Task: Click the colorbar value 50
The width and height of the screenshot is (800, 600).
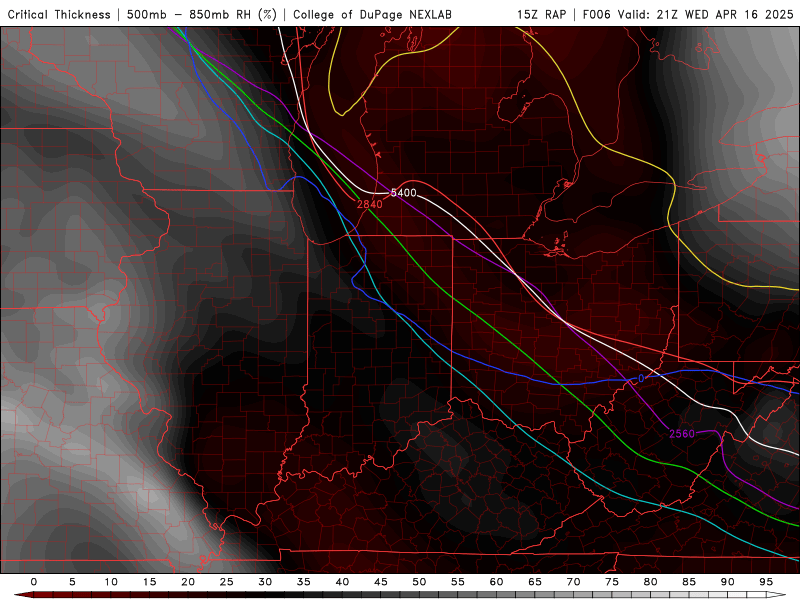Action: point(419,582)
